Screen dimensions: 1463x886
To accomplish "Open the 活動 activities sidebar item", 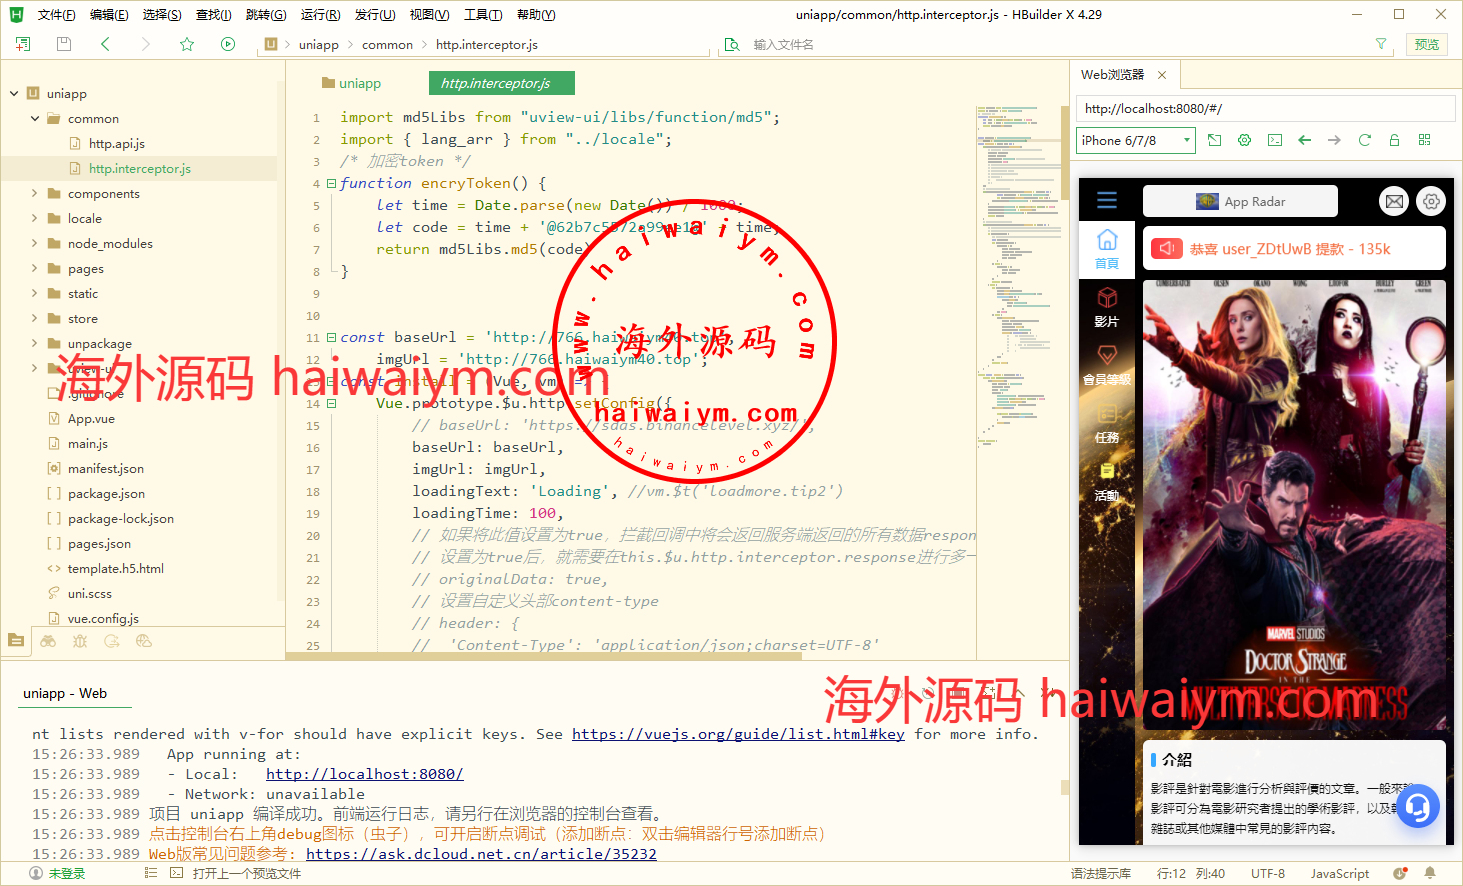I will 1107,481.
